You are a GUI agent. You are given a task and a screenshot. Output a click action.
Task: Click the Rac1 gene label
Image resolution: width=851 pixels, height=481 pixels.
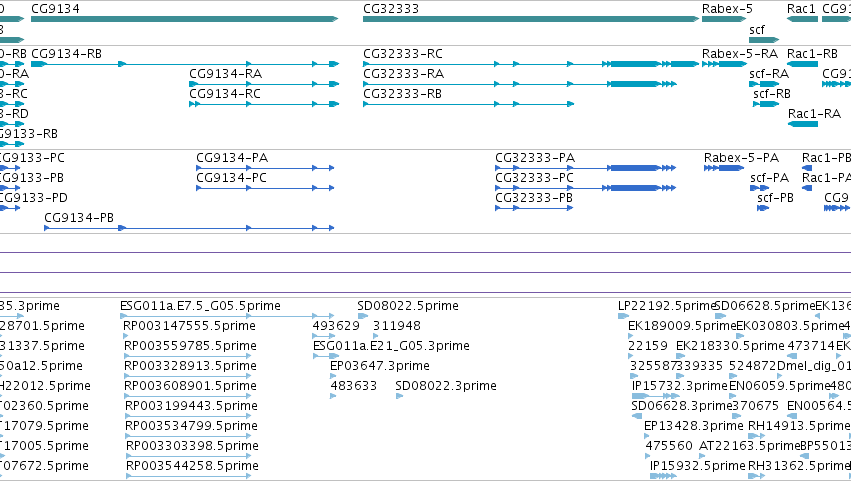[801, 9]
